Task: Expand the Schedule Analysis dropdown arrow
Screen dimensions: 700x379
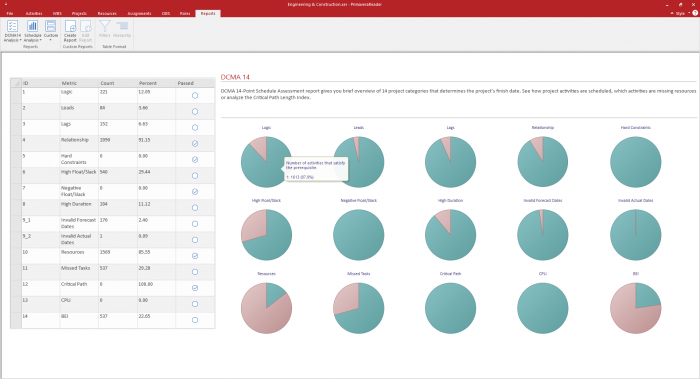Action: coord(41,40)
